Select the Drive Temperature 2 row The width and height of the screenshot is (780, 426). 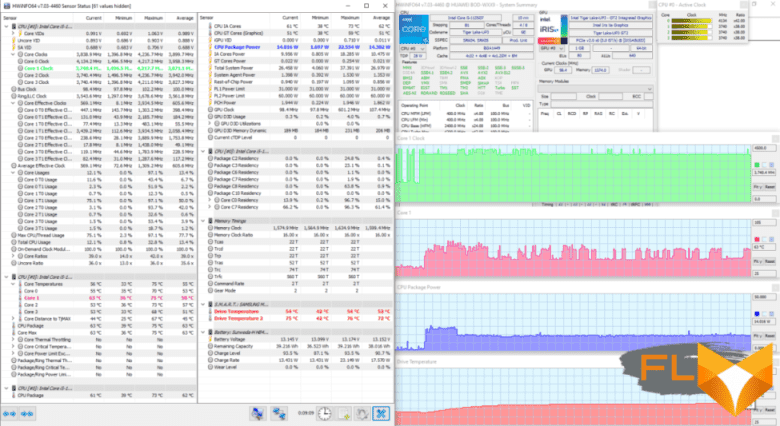pyautogui.click(x=296, y=319)
